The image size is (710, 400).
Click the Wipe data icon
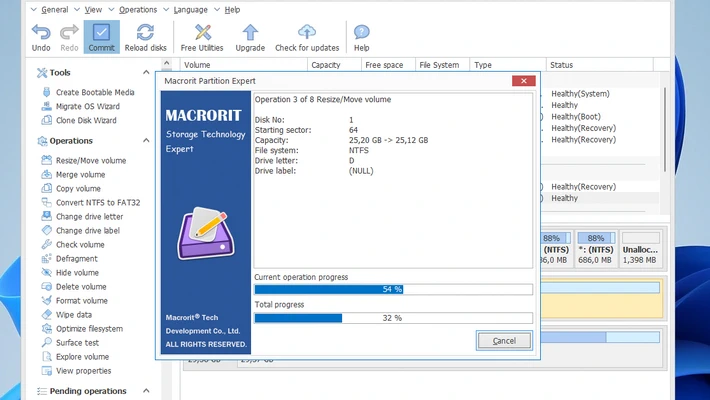coord(46,314)
